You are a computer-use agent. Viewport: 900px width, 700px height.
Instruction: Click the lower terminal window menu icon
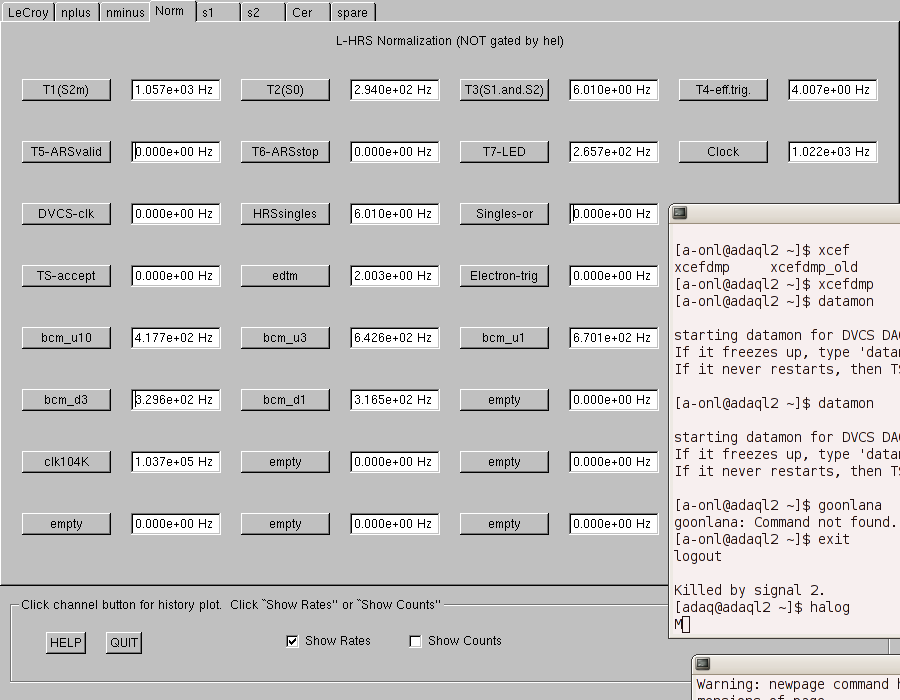703,664
